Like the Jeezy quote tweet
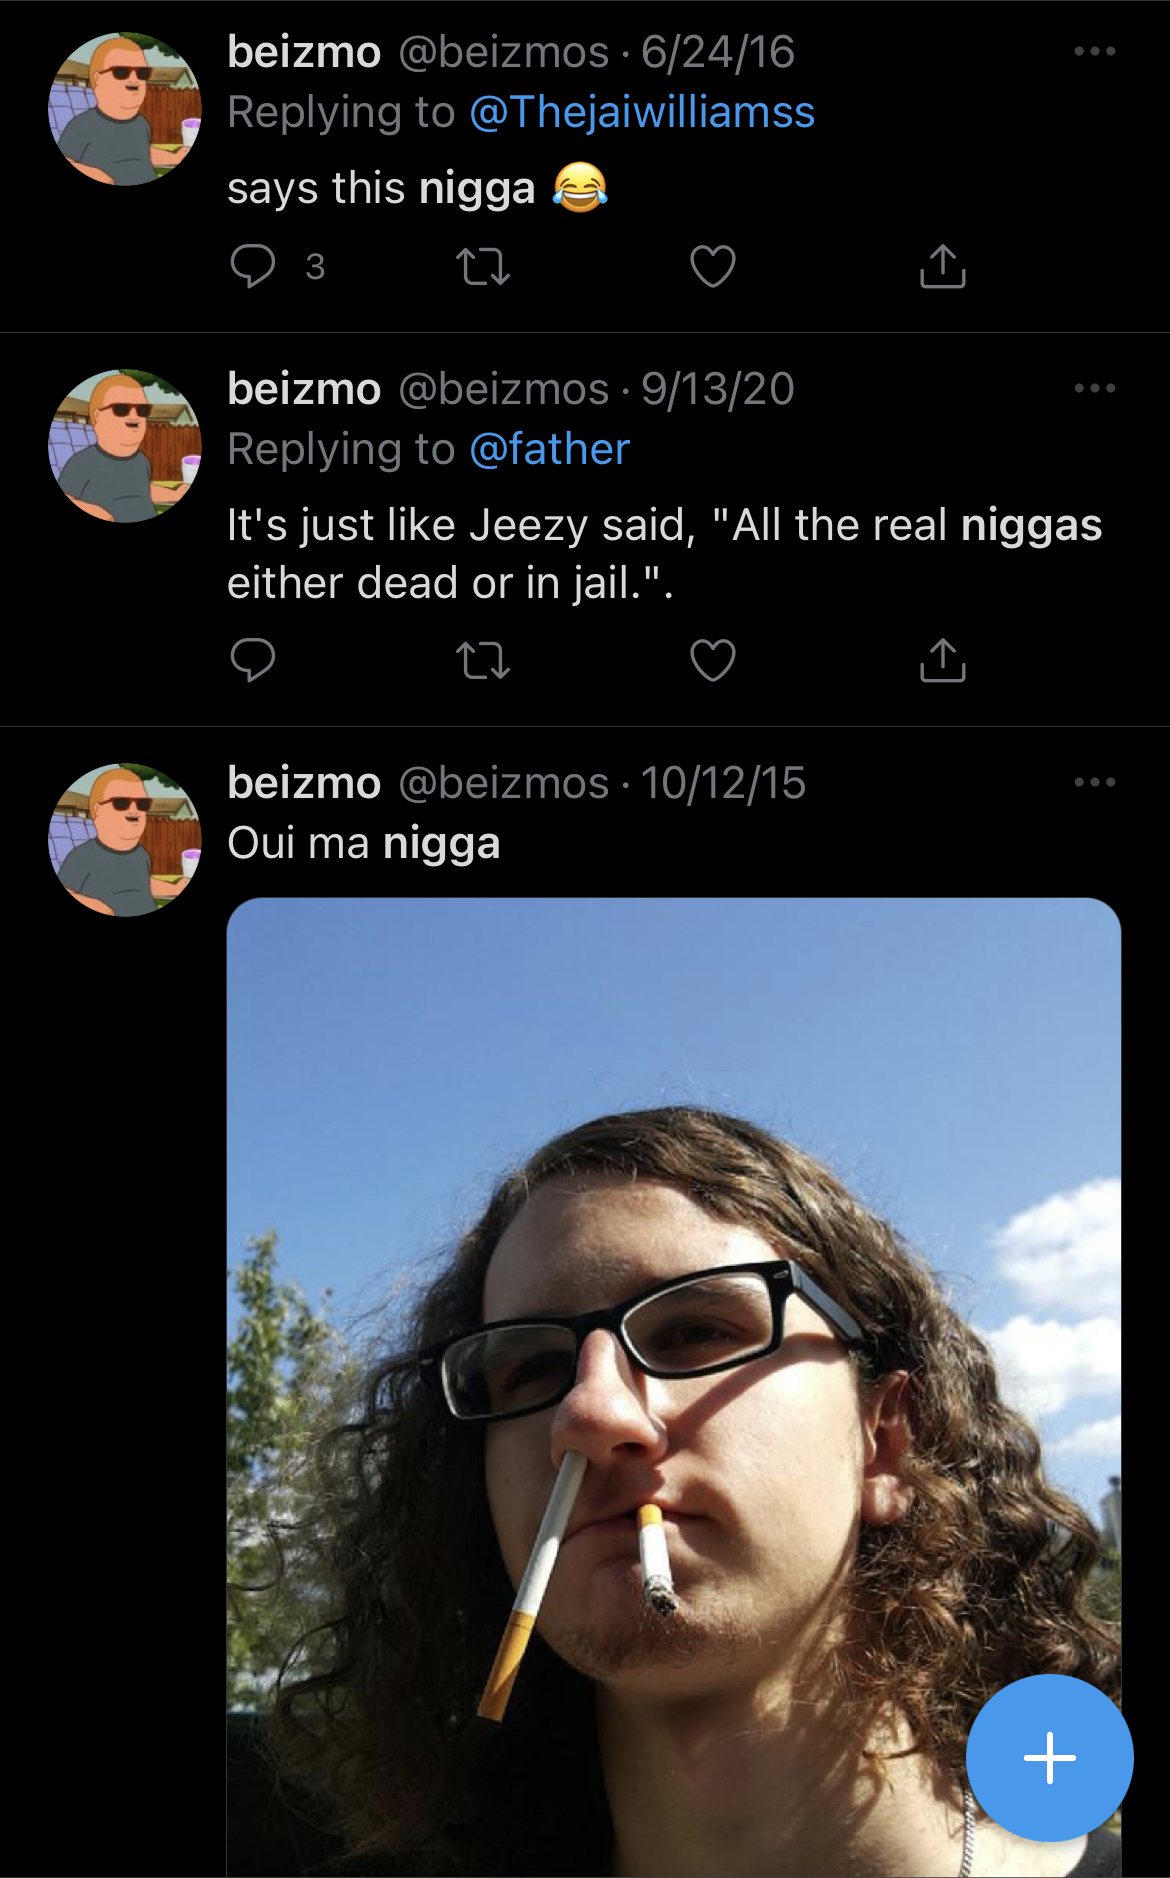This screenshot has height=1878, width=1170. 713,660
